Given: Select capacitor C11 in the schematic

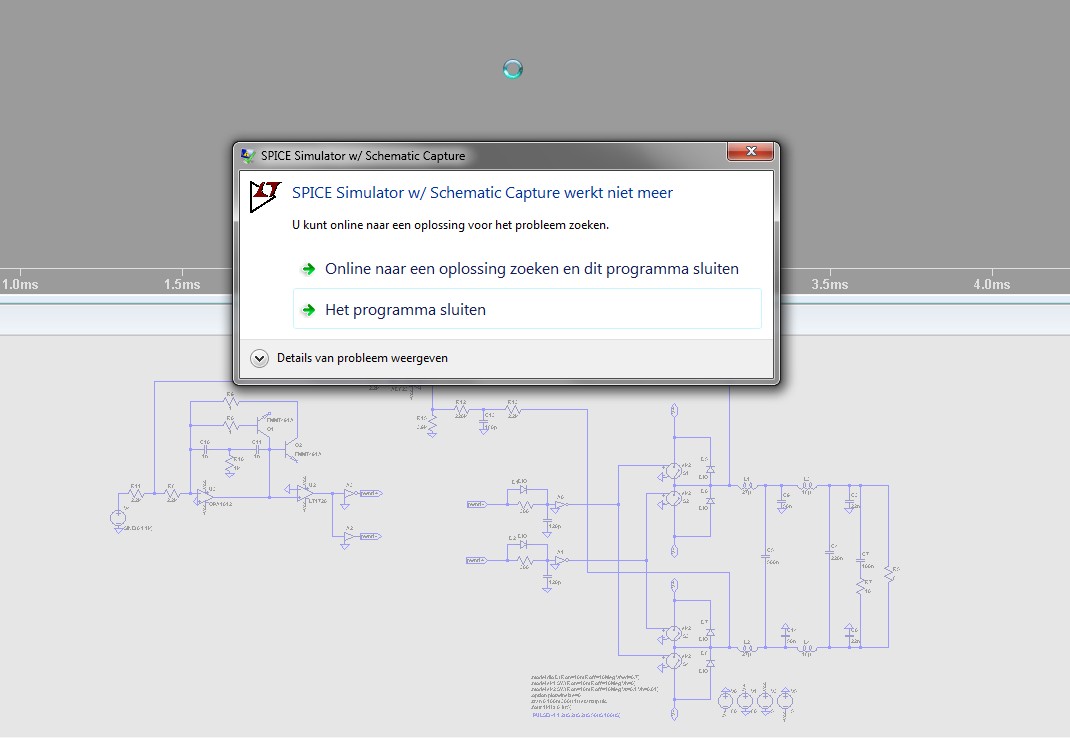Looking at the screenshot, I should point(257,448).
